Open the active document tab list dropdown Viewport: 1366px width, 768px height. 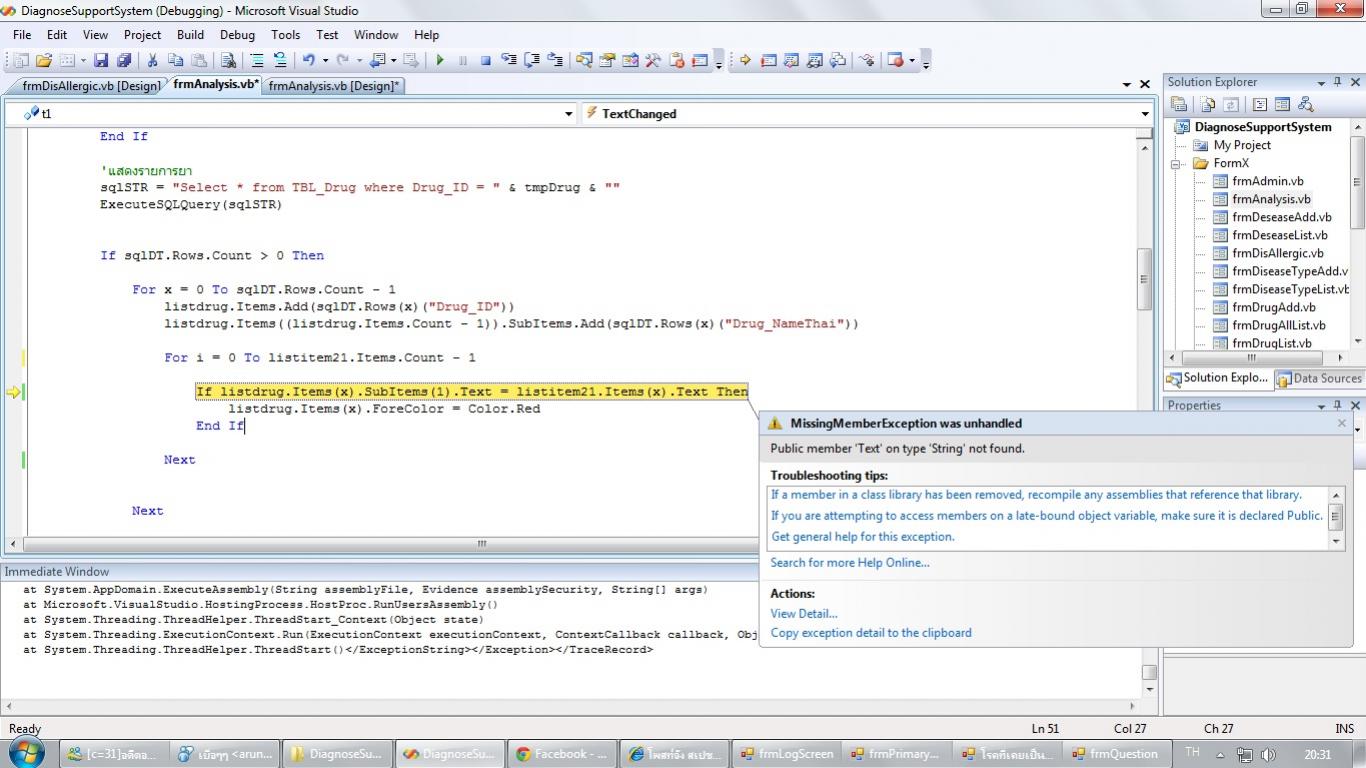tap(1127, 85)
